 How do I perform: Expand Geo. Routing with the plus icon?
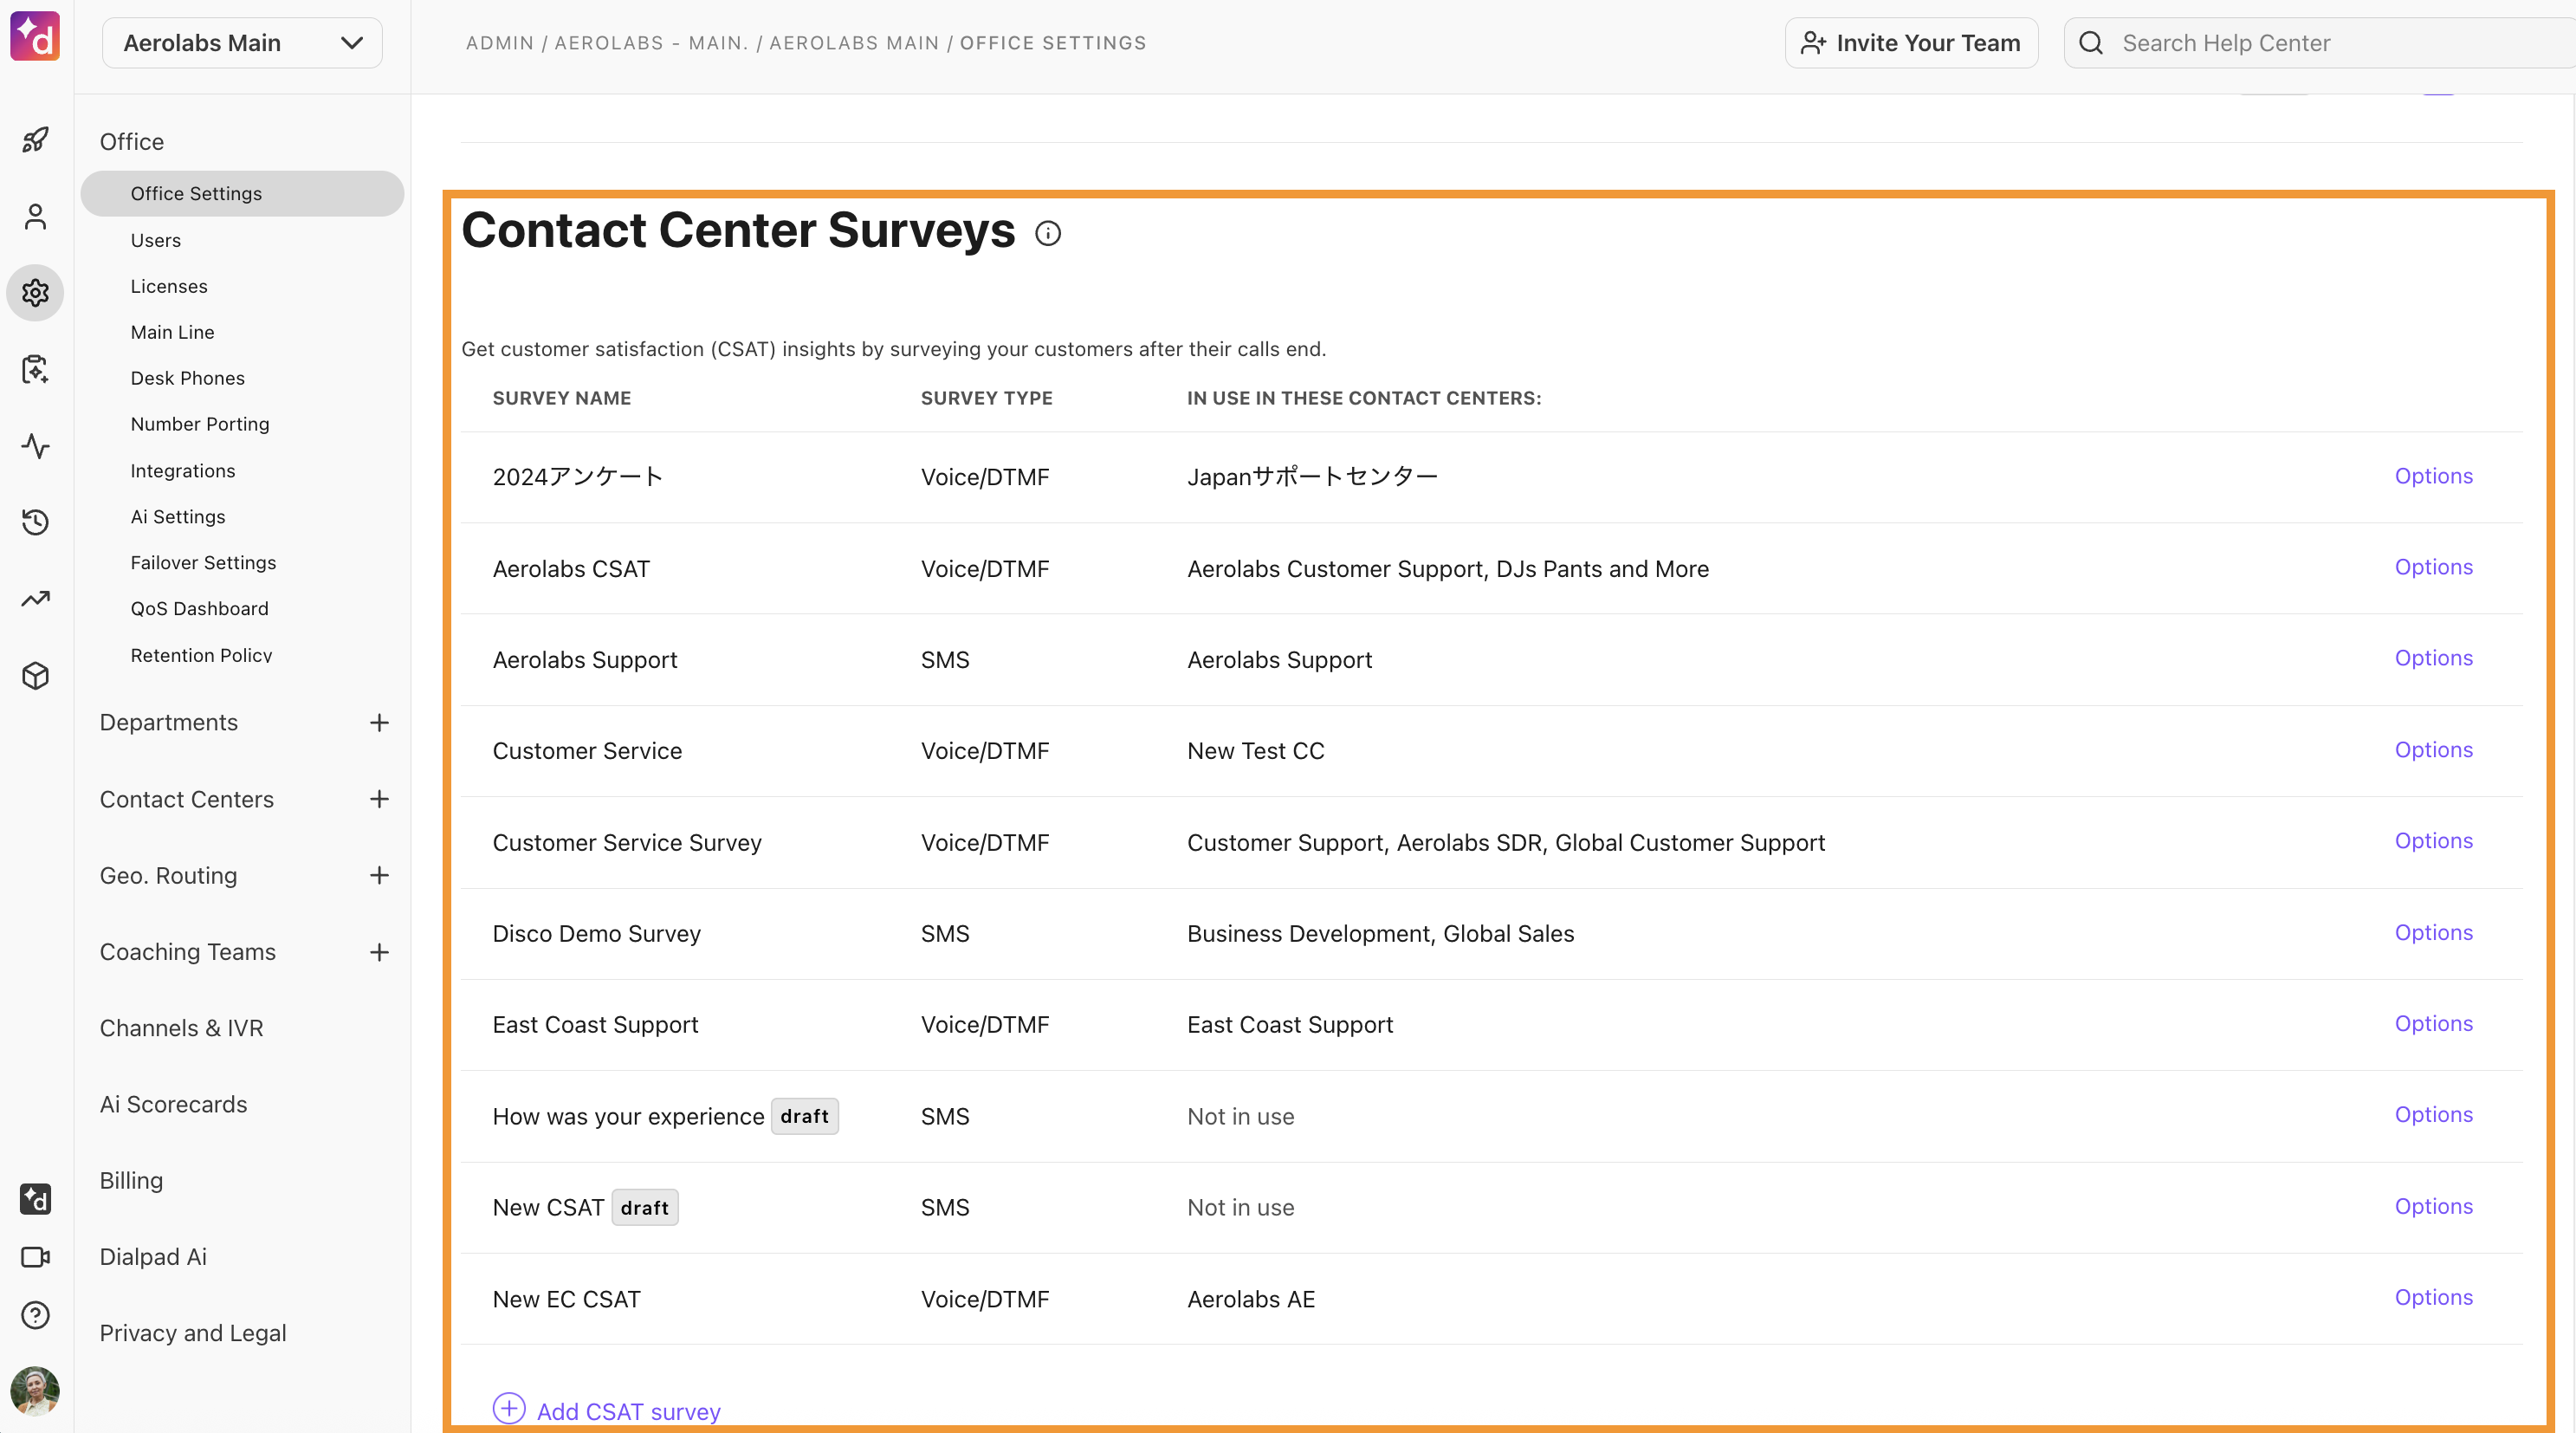(379, 876)
